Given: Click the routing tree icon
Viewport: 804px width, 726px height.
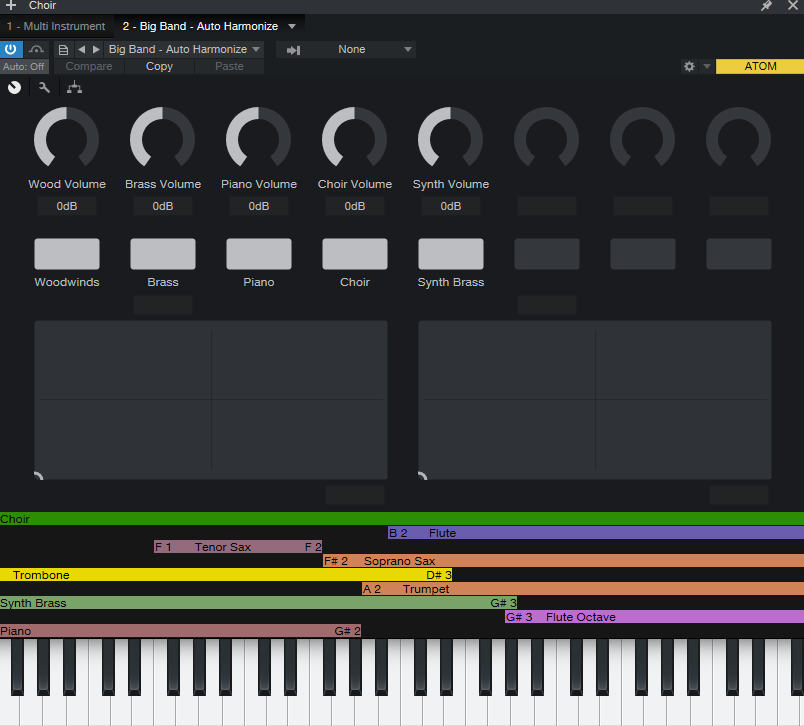Looking at the screenshot, I should point(74,88).
